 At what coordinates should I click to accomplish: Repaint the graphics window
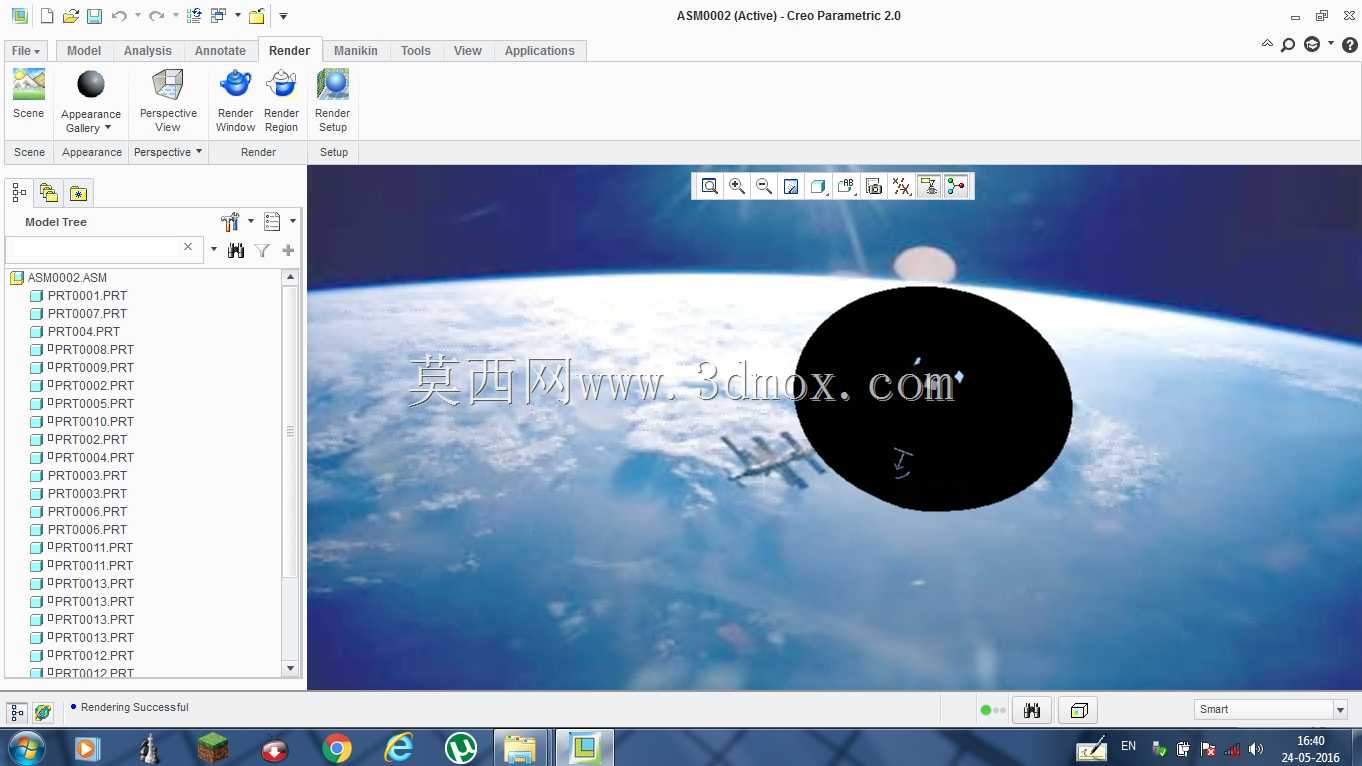point(791,186)
